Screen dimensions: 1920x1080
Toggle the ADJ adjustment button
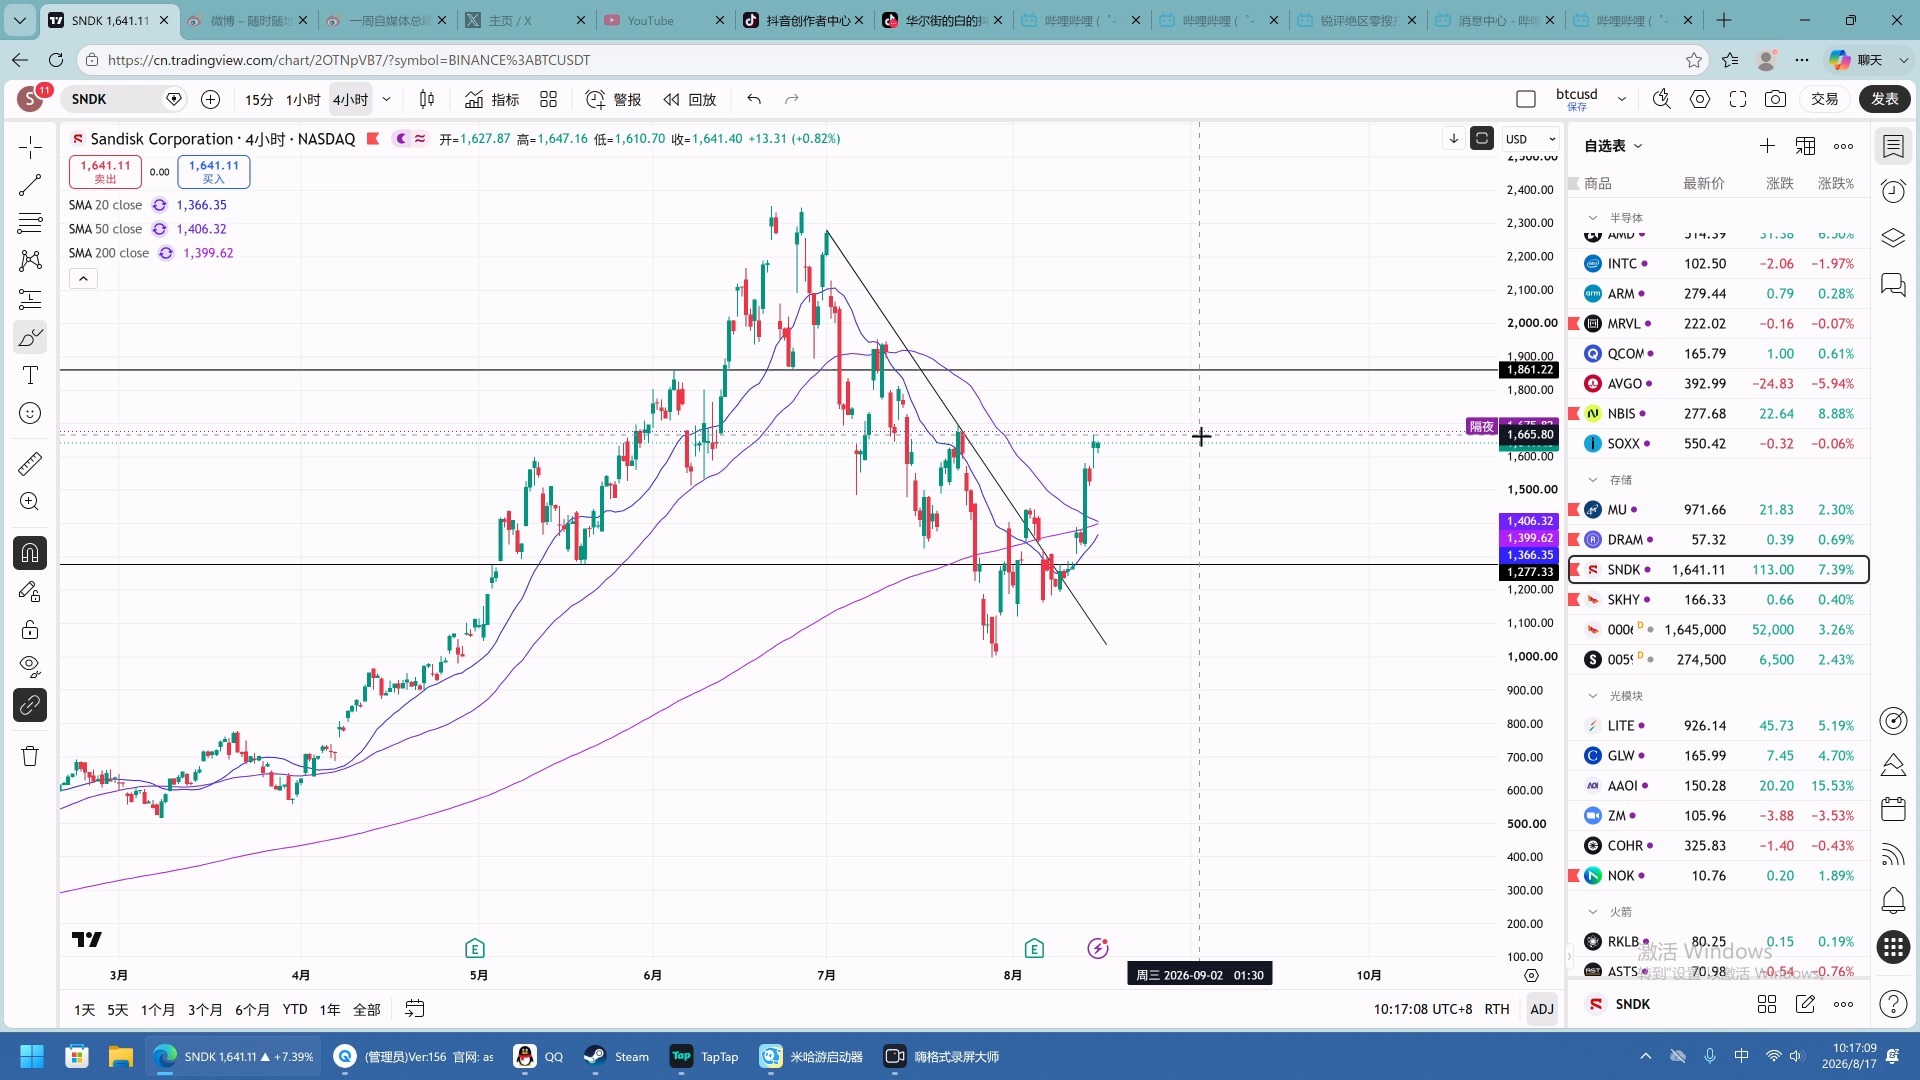[x=1542, y=1009]
